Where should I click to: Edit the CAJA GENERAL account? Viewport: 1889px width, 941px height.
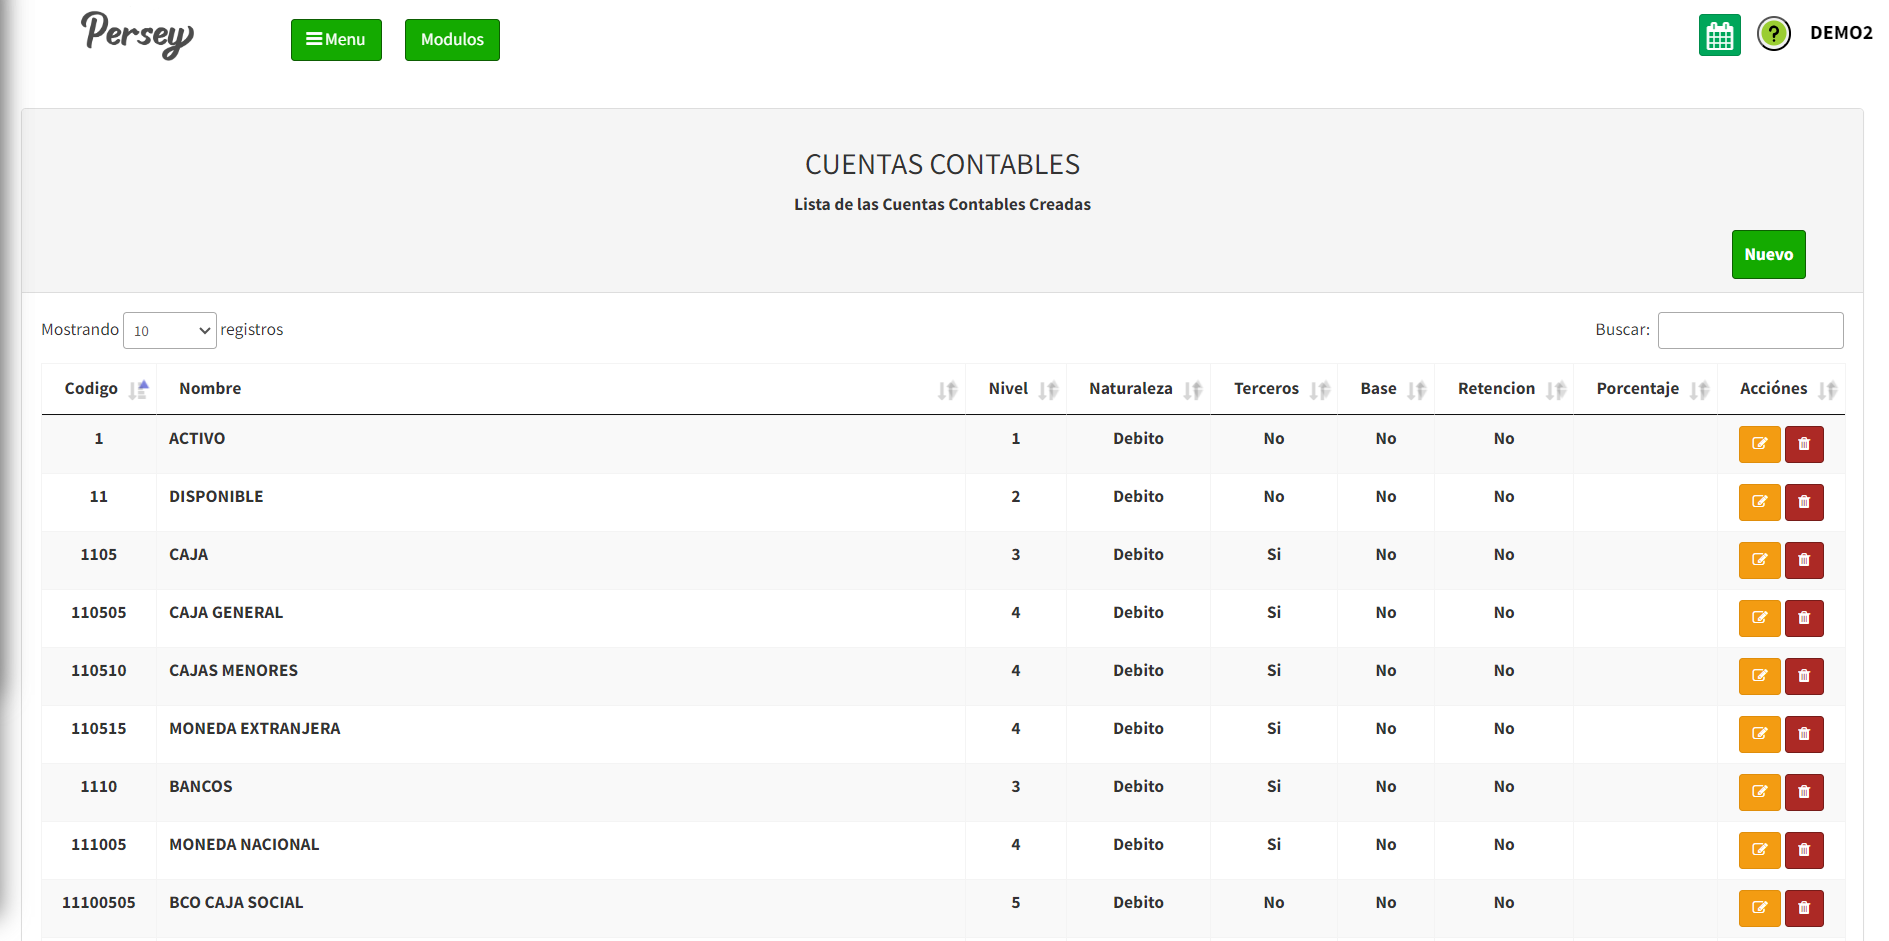point(1759,618)
